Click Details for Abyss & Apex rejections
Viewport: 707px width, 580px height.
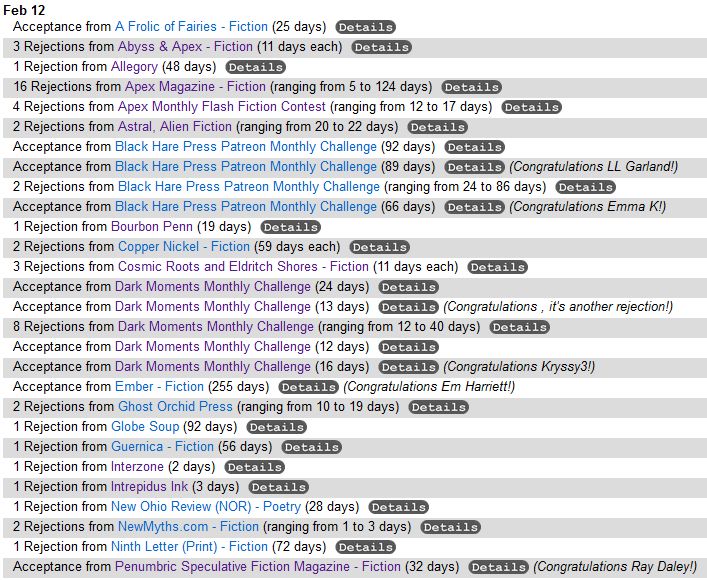pos(381,47)
